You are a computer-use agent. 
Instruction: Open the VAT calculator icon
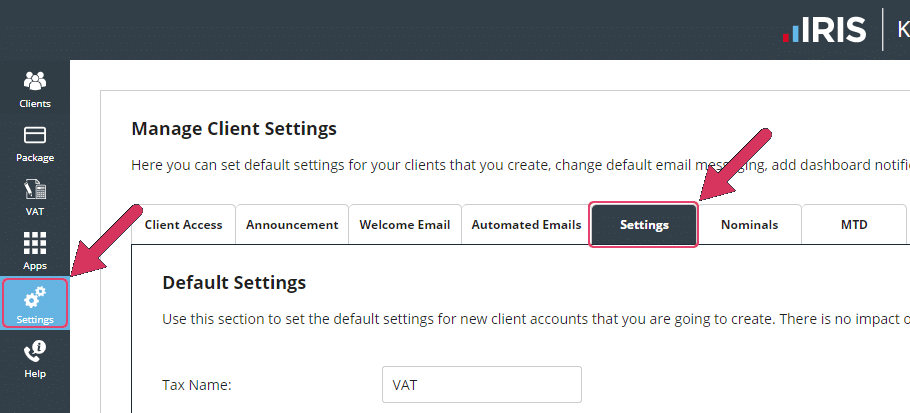35,189
